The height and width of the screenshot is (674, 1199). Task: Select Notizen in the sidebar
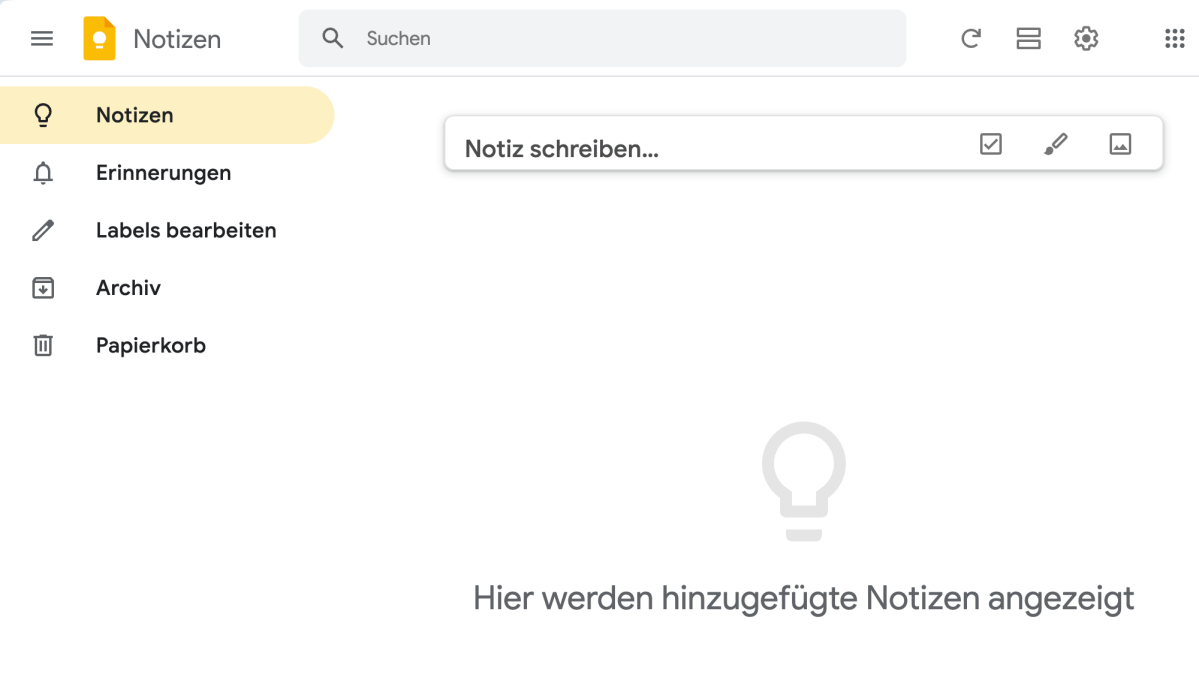[x=134, y=114]
